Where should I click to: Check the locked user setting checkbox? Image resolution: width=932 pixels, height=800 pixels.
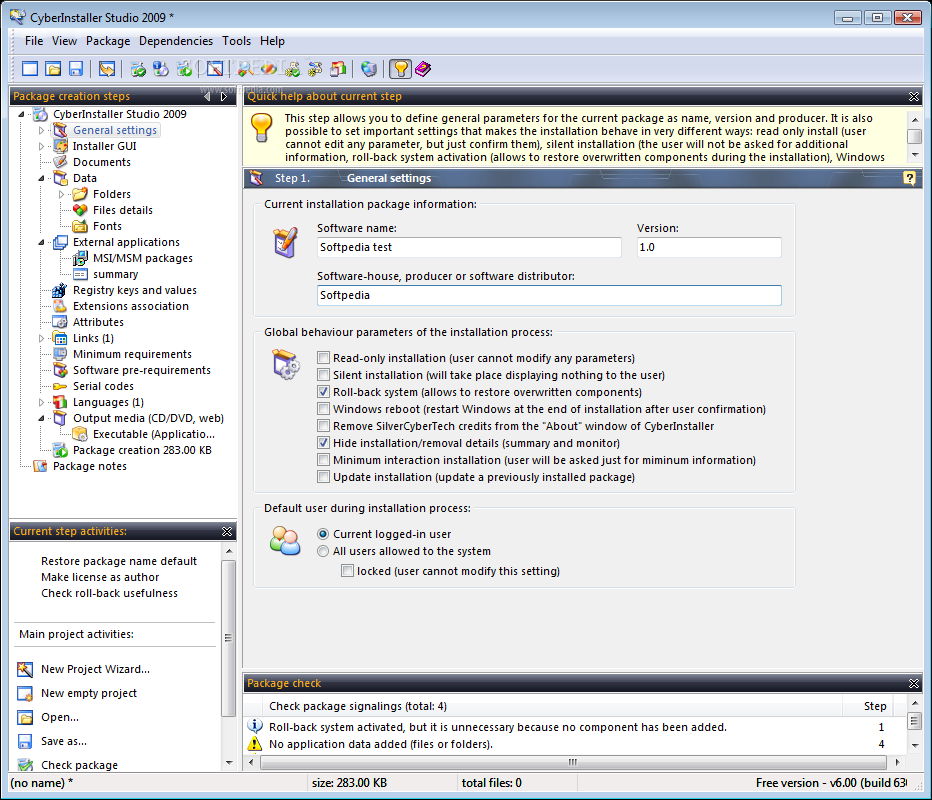(347, 571)
